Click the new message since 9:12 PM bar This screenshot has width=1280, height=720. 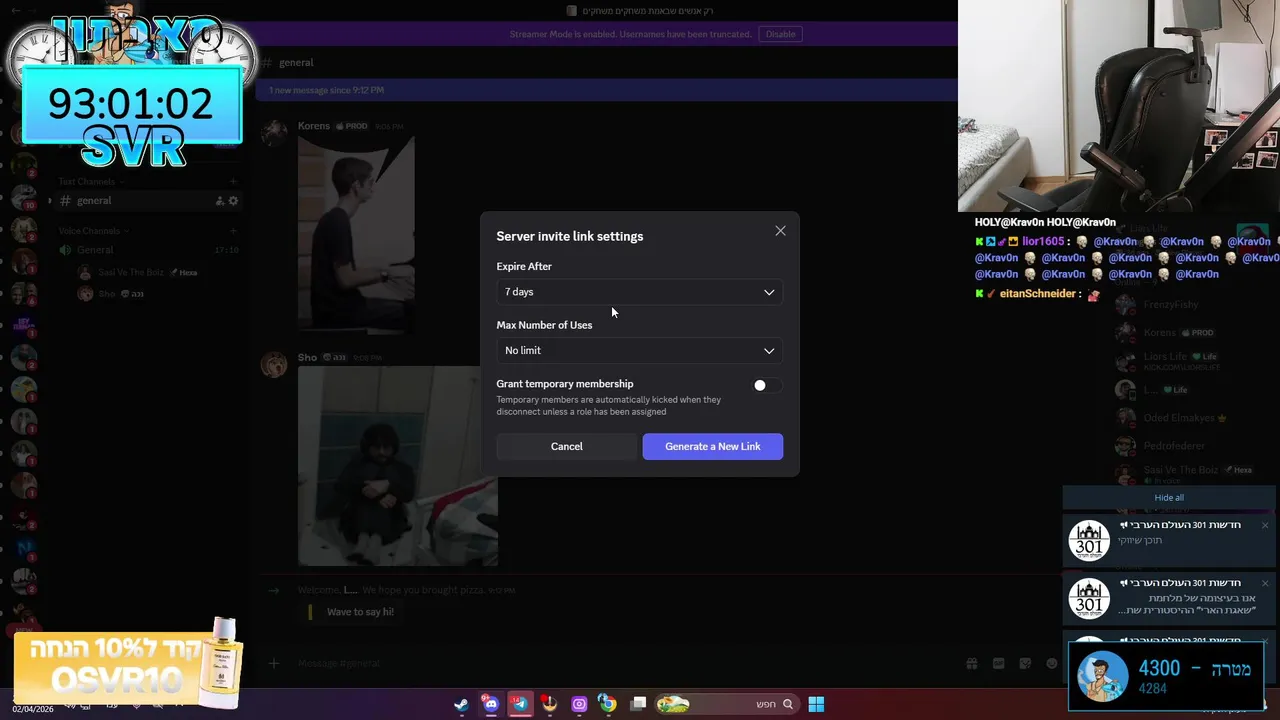coord(607,90)
